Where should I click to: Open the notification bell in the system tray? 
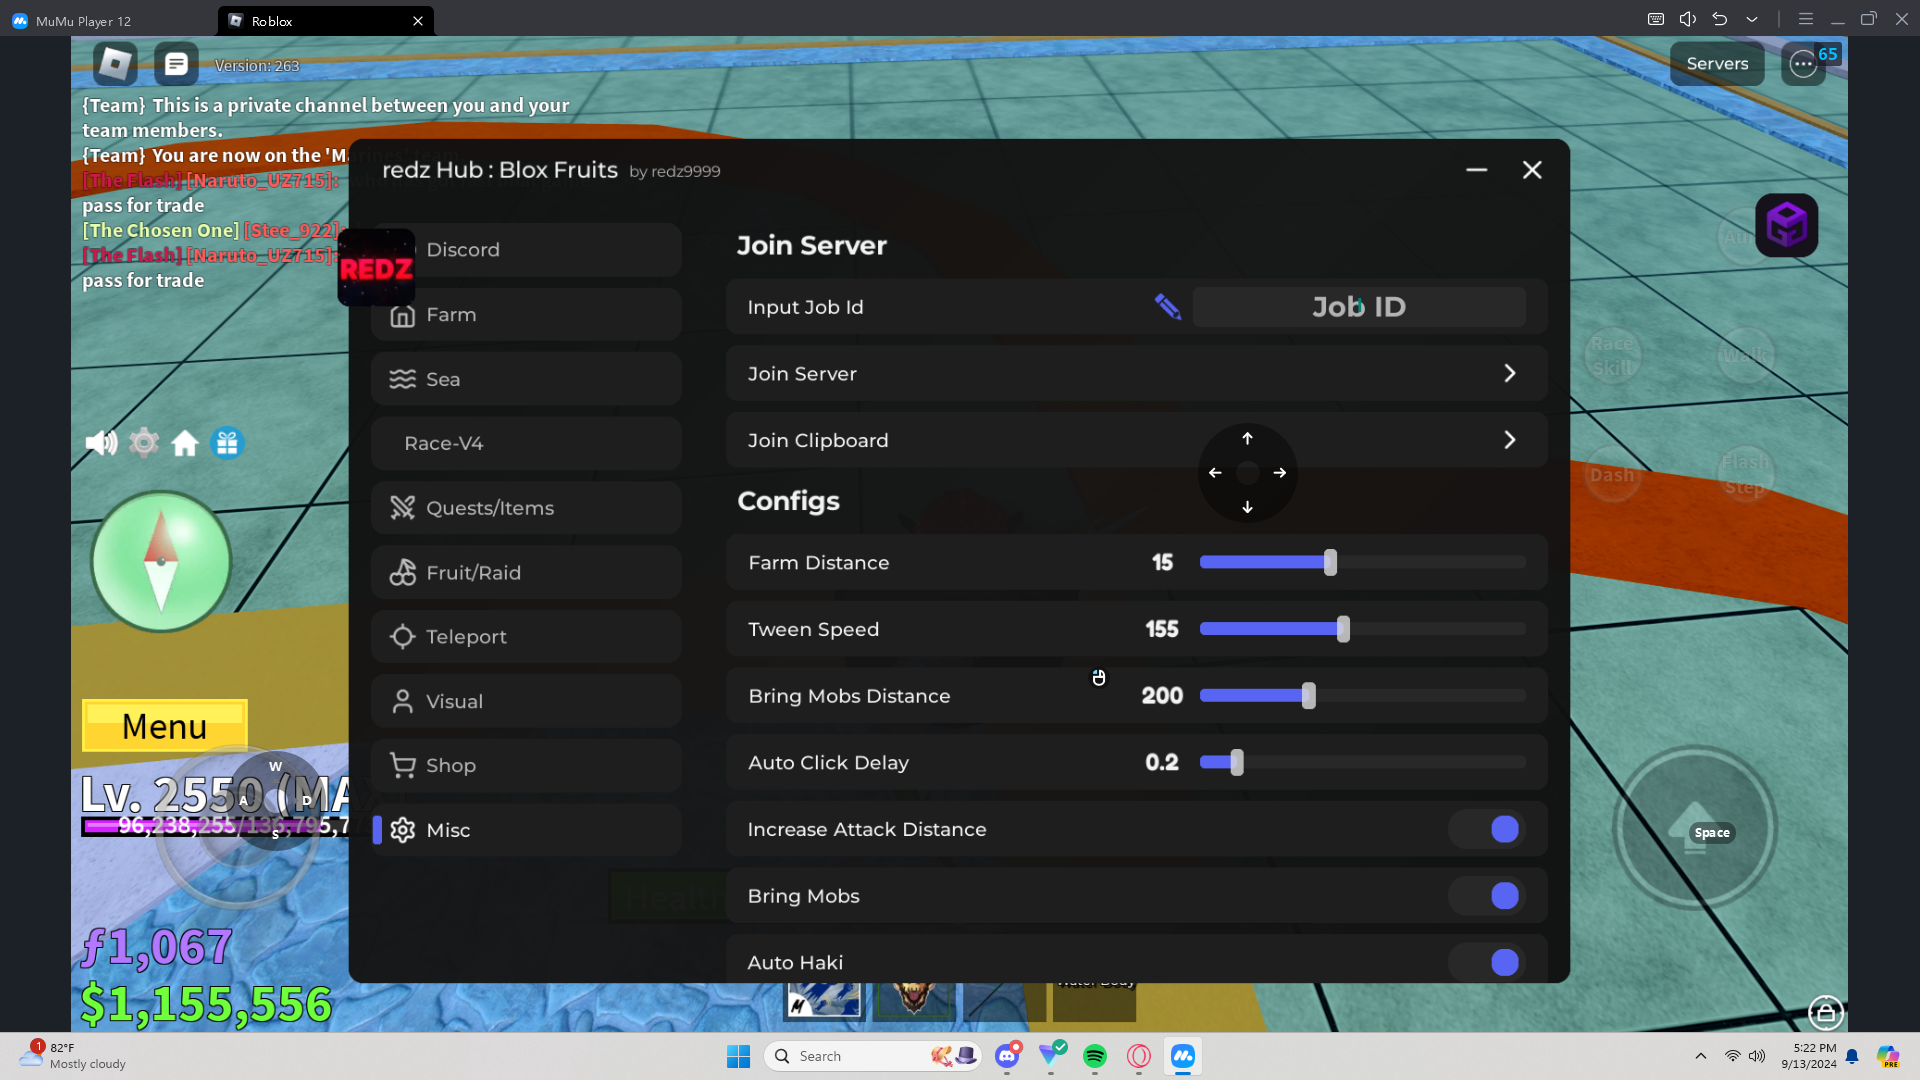point(1852,1056)
